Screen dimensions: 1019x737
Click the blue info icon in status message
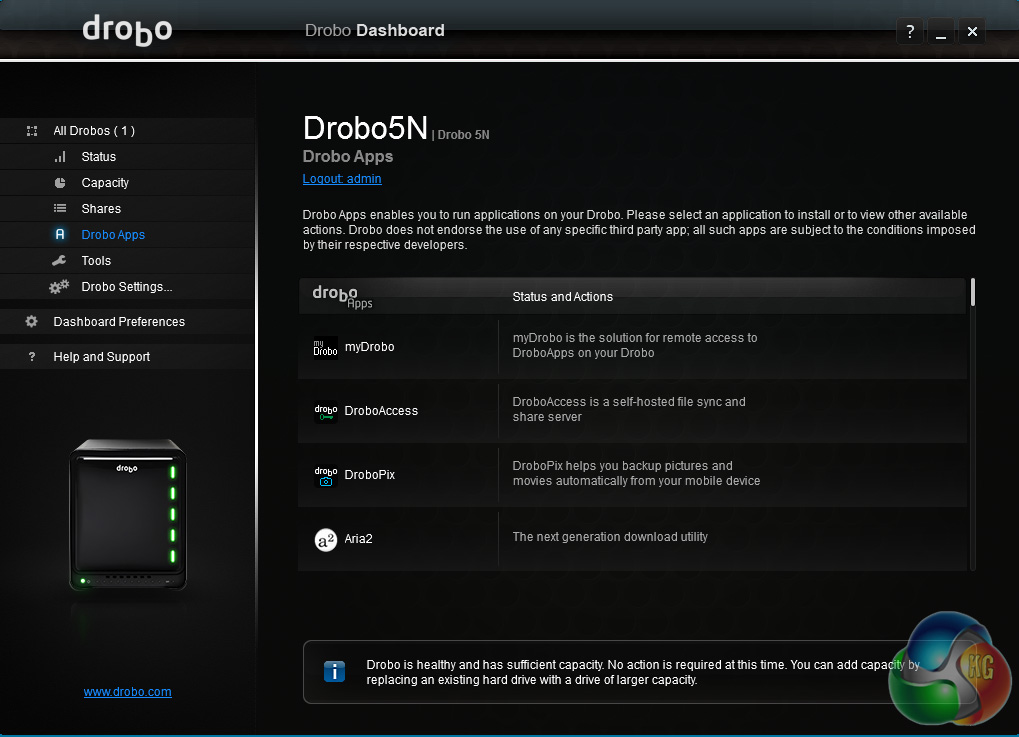(x=335, y=671)
